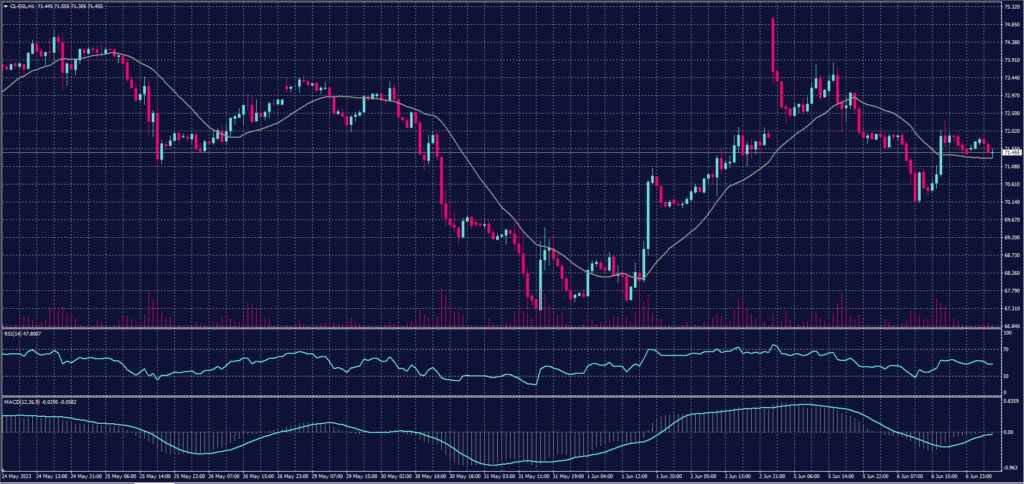Click the divider between RSI and MACD panels
Viewport: 1024px width, 484px height.
[500, 396]
